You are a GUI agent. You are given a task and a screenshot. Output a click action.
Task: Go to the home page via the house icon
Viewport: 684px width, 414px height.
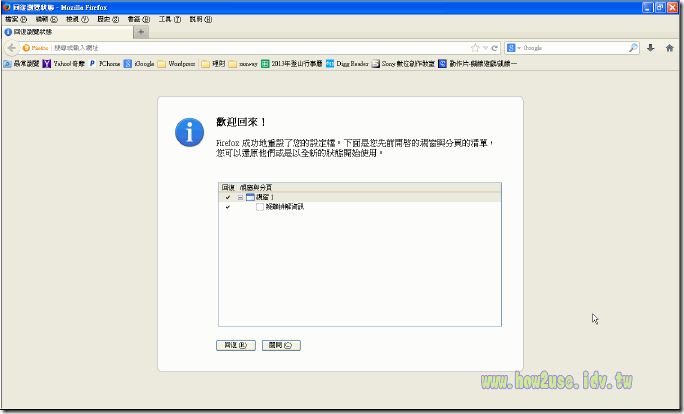click(x=670, y=47)
